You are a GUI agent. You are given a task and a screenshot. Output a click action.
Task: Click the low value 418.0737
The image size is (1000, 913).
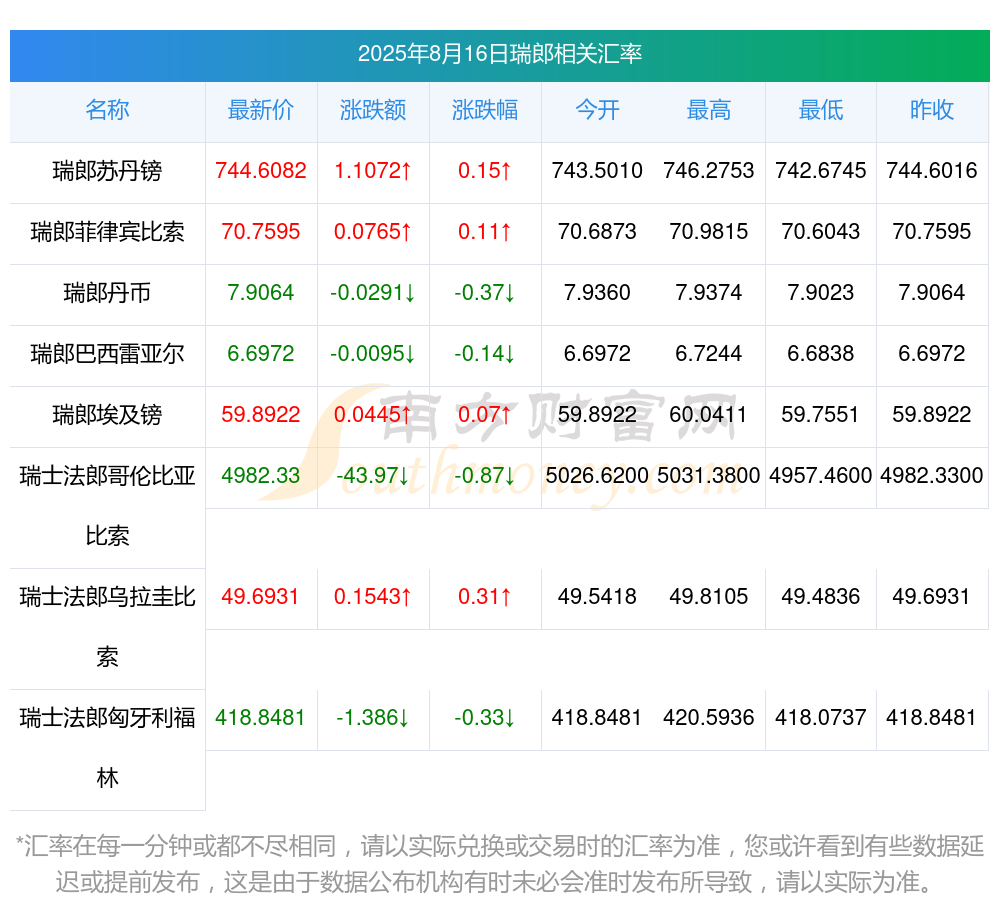coord(821,718)
